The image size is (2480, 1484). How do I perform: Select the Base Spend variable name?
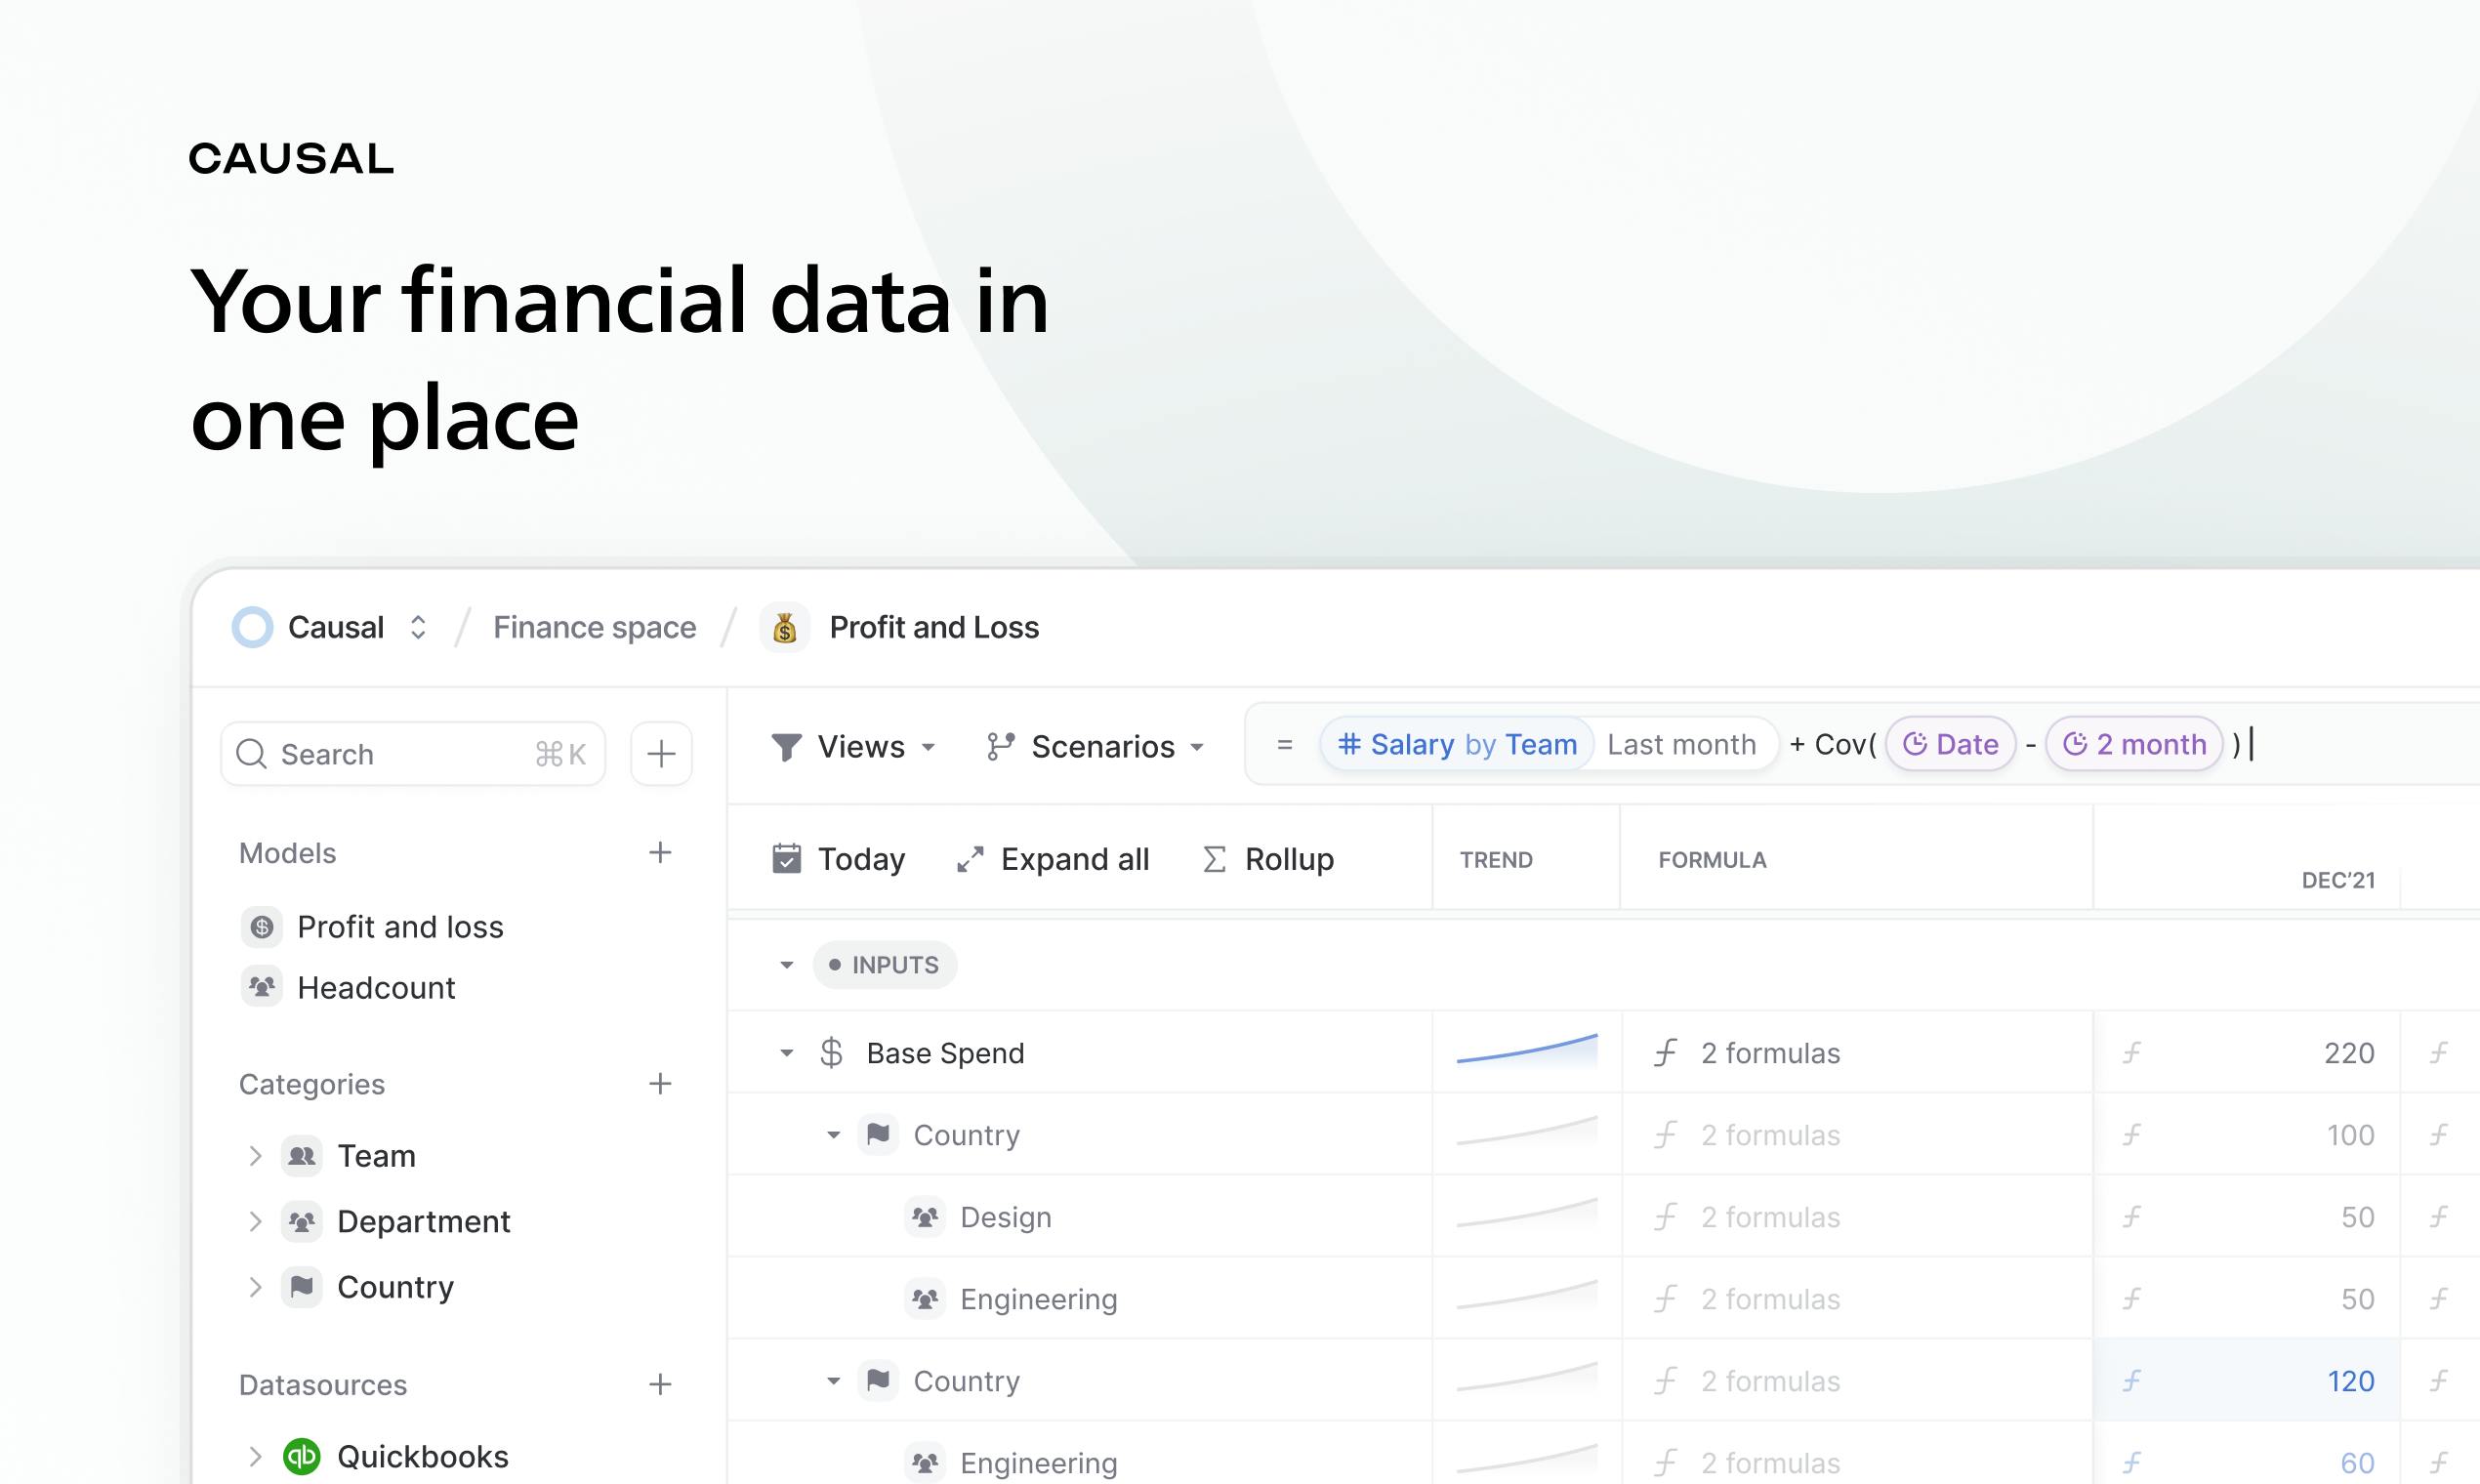click(x=945, y=1053)
